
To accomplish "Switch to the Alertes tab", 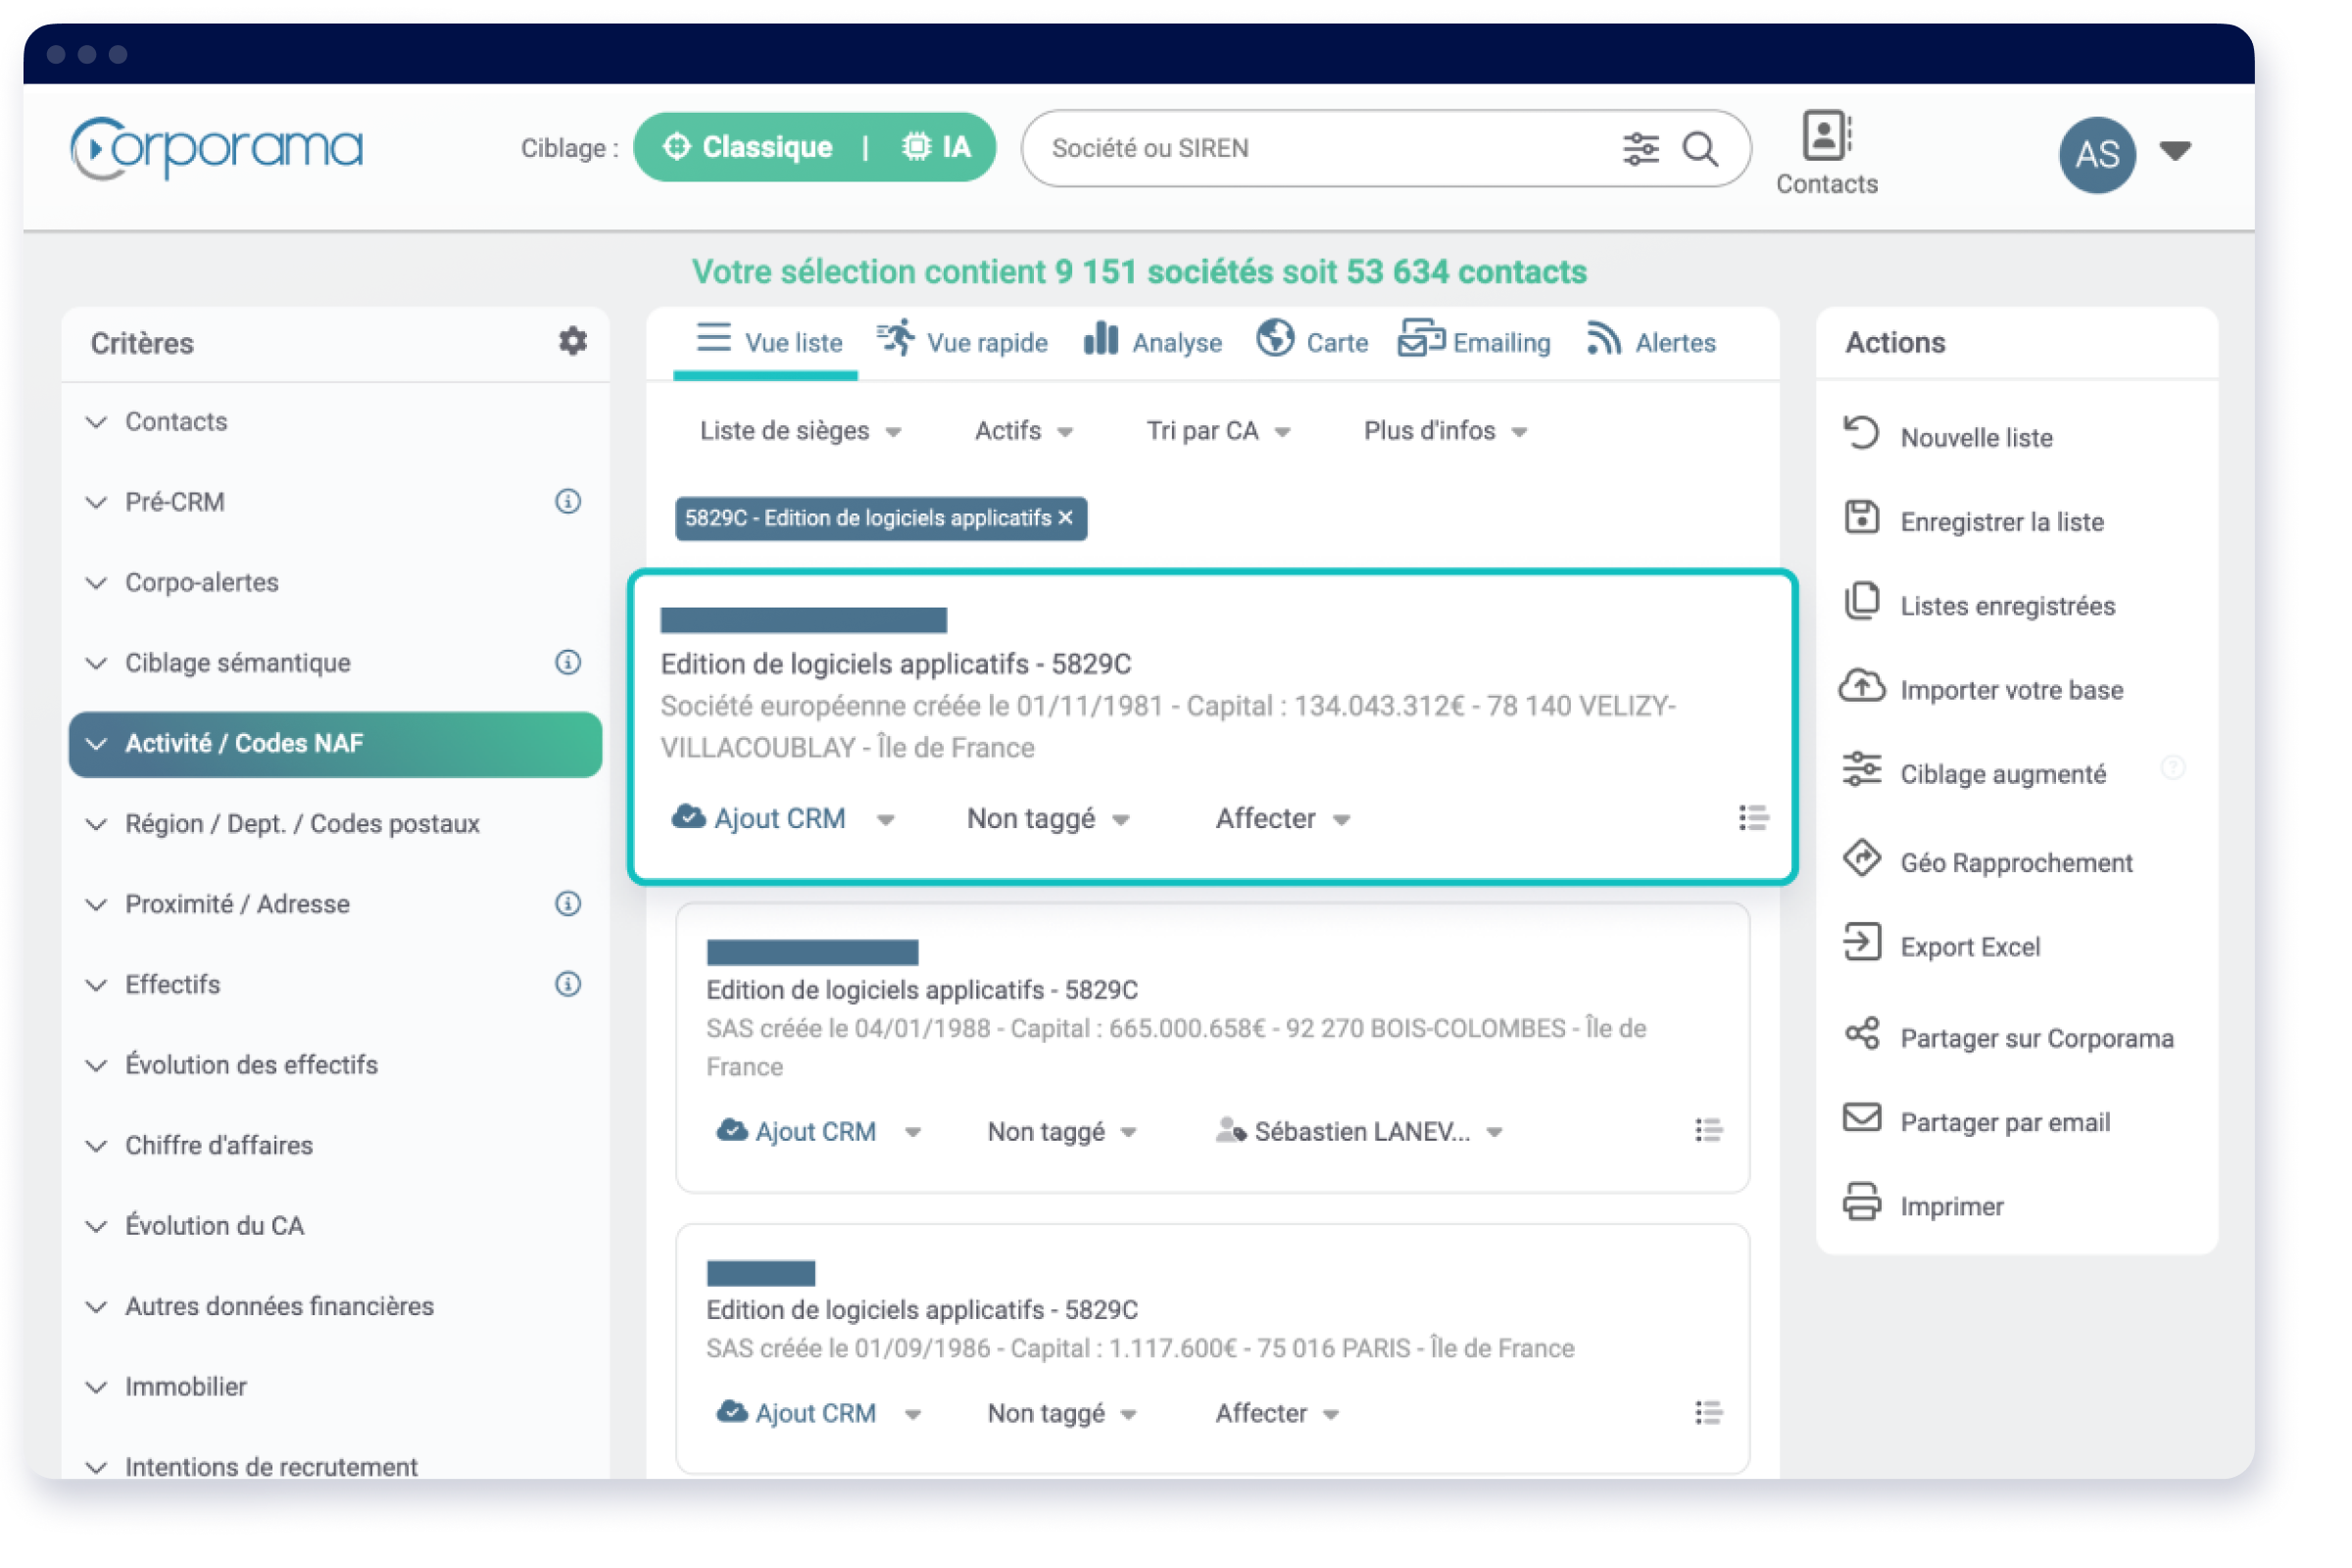I will click(x=1650, y=342).
